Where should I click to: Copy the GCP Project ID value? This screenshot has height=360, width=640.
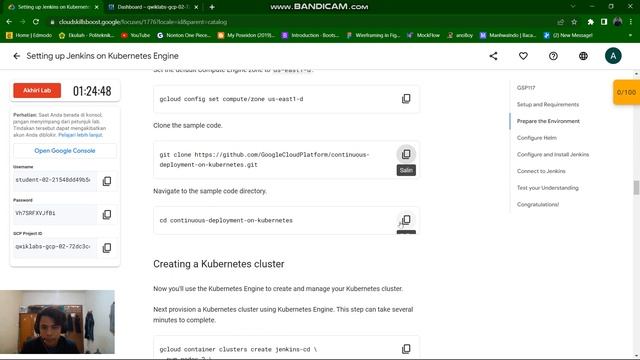(x=107, y=248)
